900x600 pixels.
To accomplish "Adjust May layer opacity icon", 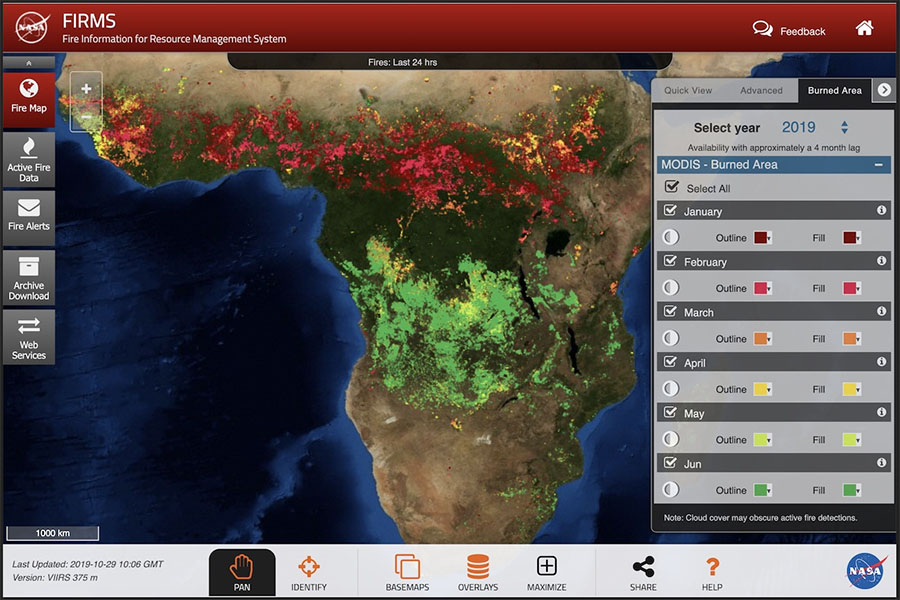I will [x=670, y=439].
